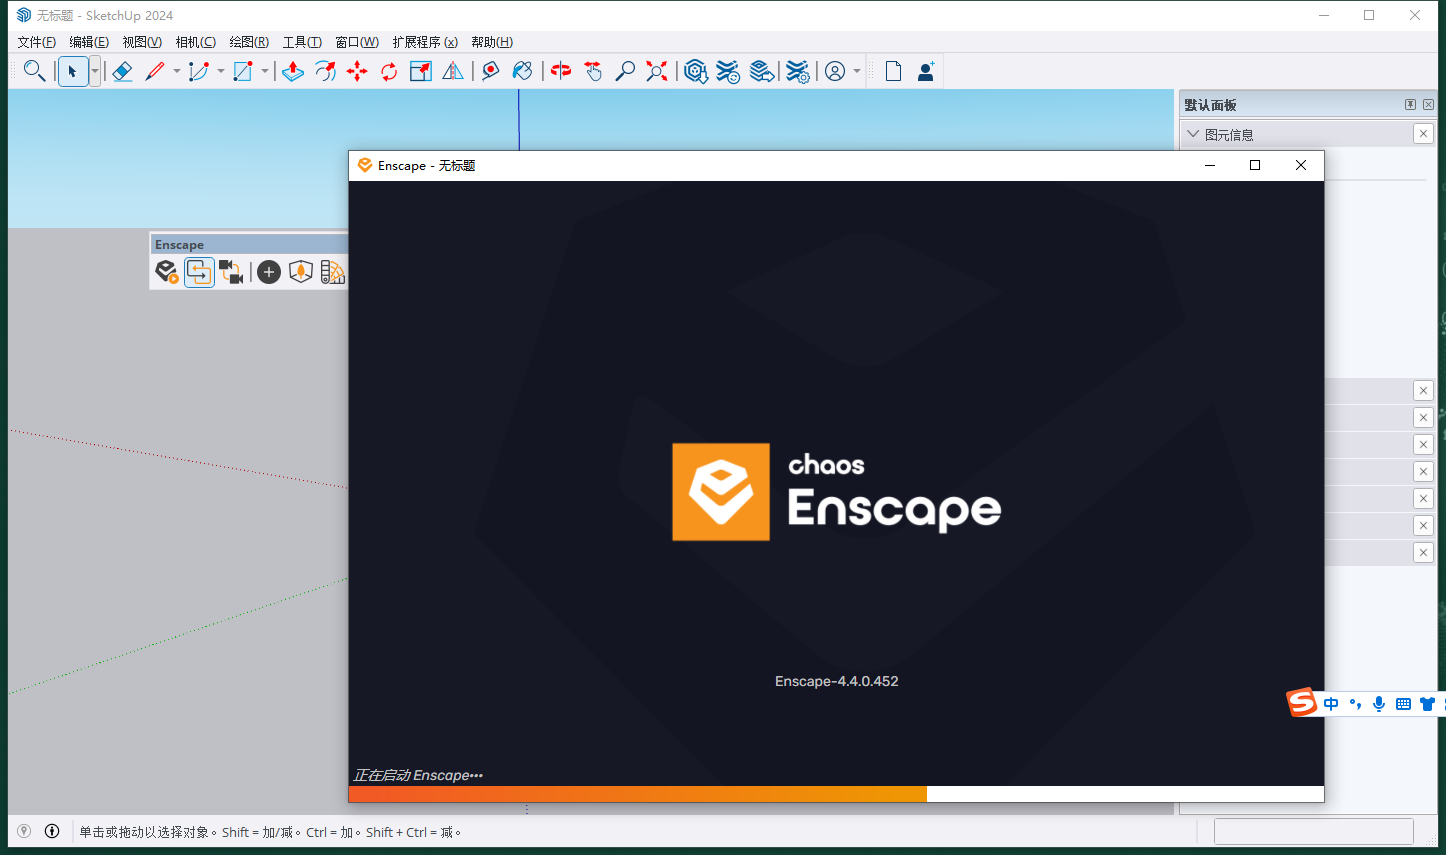Pick the Eraser tool
This screenshot has height=855, width=1446.
(x=122, y=71)
